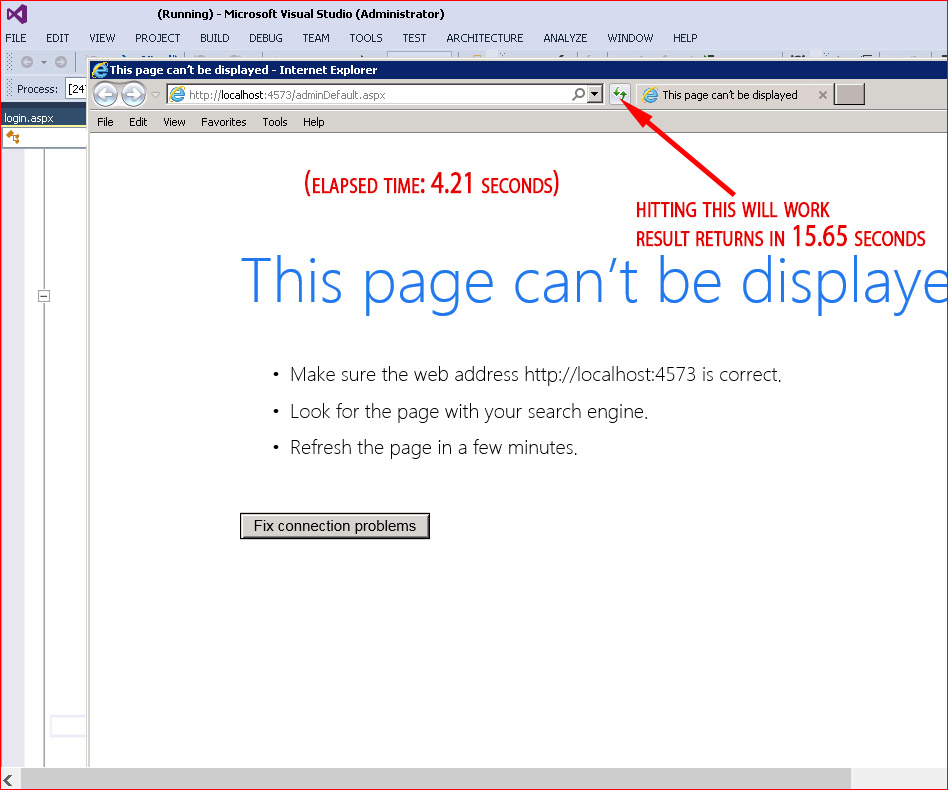948x790 pixels.
Task: Click the horizontal scrollbar thumb
Action: pyautogui.click(x=436, y=779)
